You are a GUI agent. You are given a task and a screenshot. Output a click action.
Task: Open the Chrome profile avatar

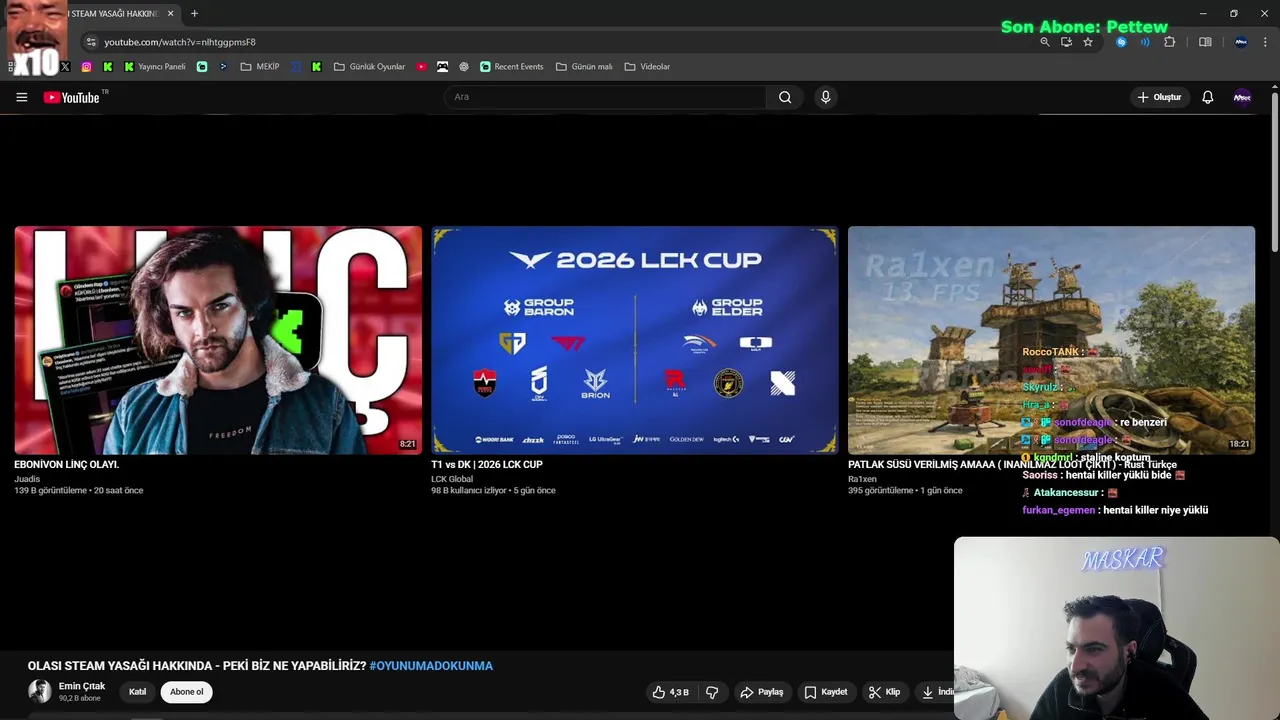pos(1241,42)
